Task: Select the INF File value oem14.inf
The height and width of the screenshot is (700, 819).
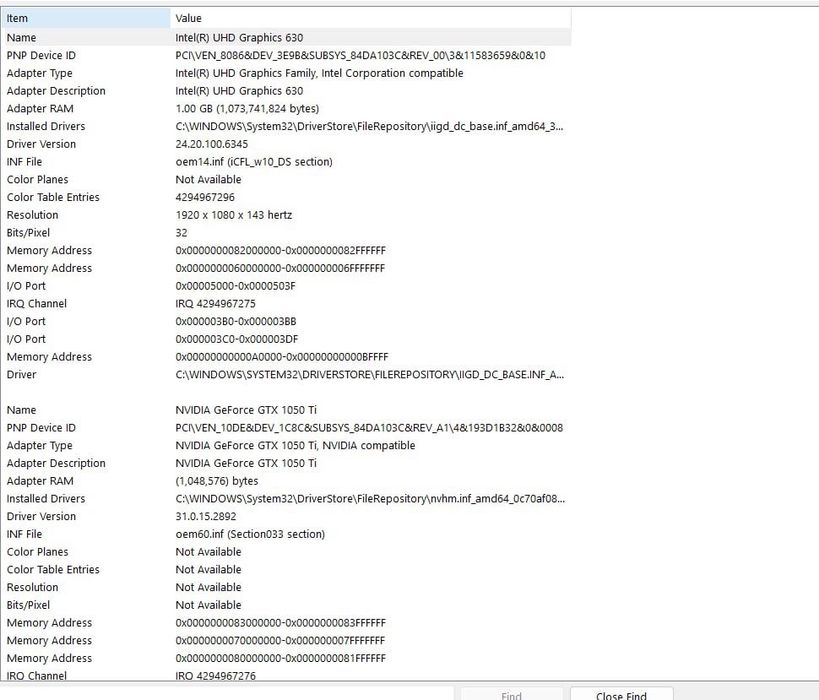Action: [254, 162]
